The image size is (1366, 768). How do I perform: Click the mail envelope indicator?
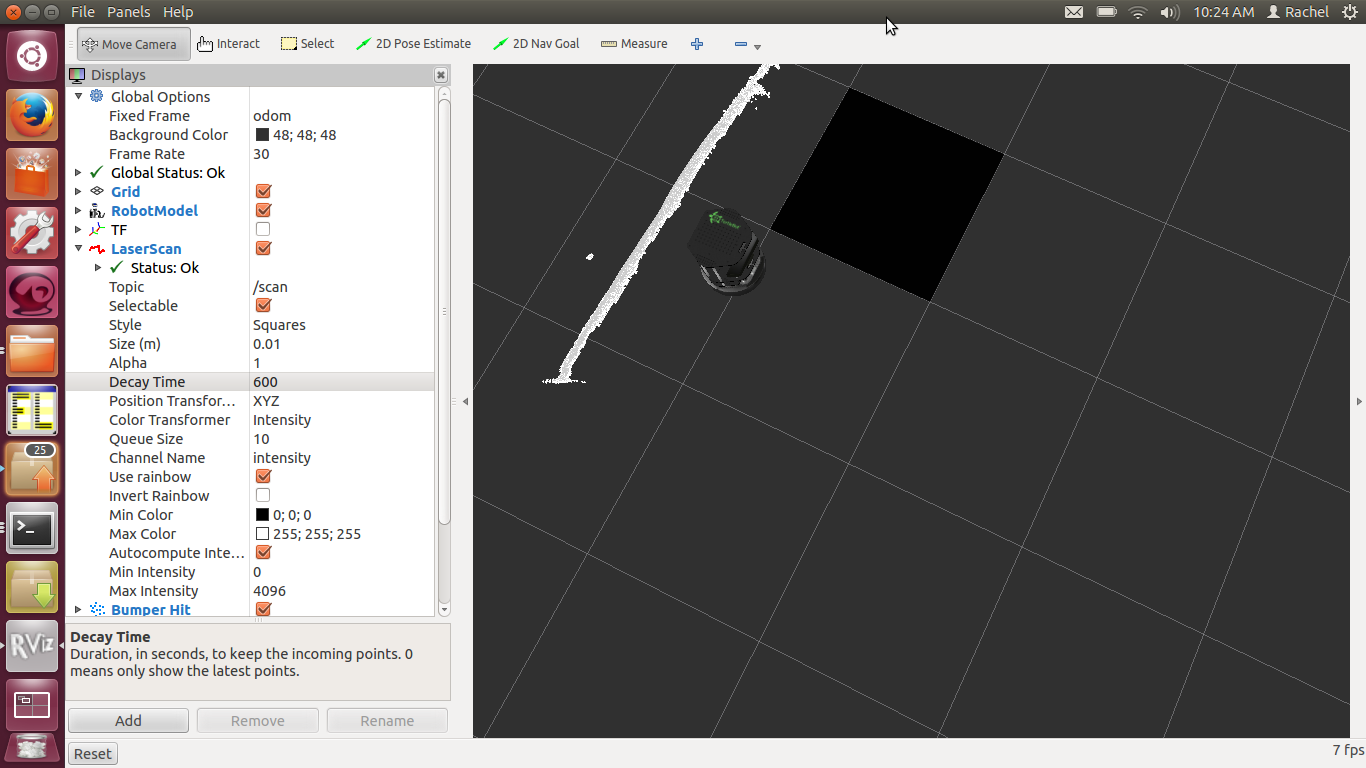pyautogui.click(x=1073, y=12)
